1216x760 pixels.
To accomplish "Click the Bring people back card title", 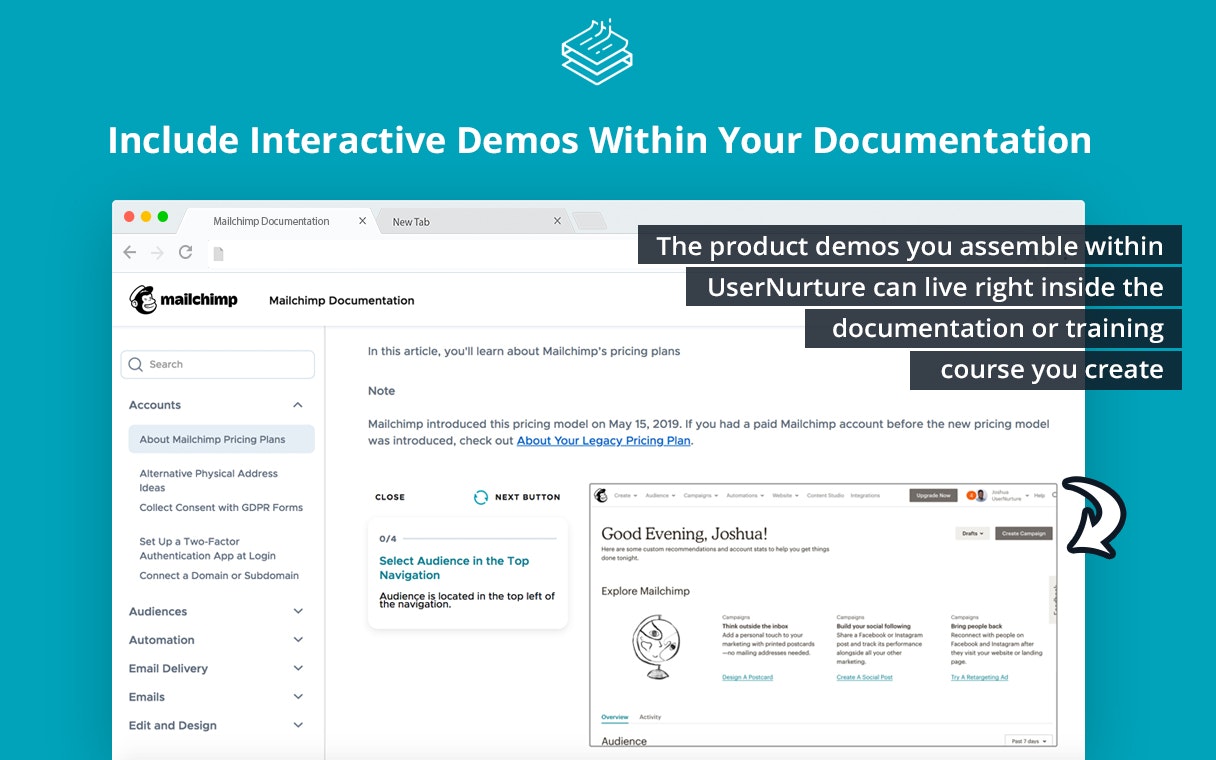I will coord(978,626).
